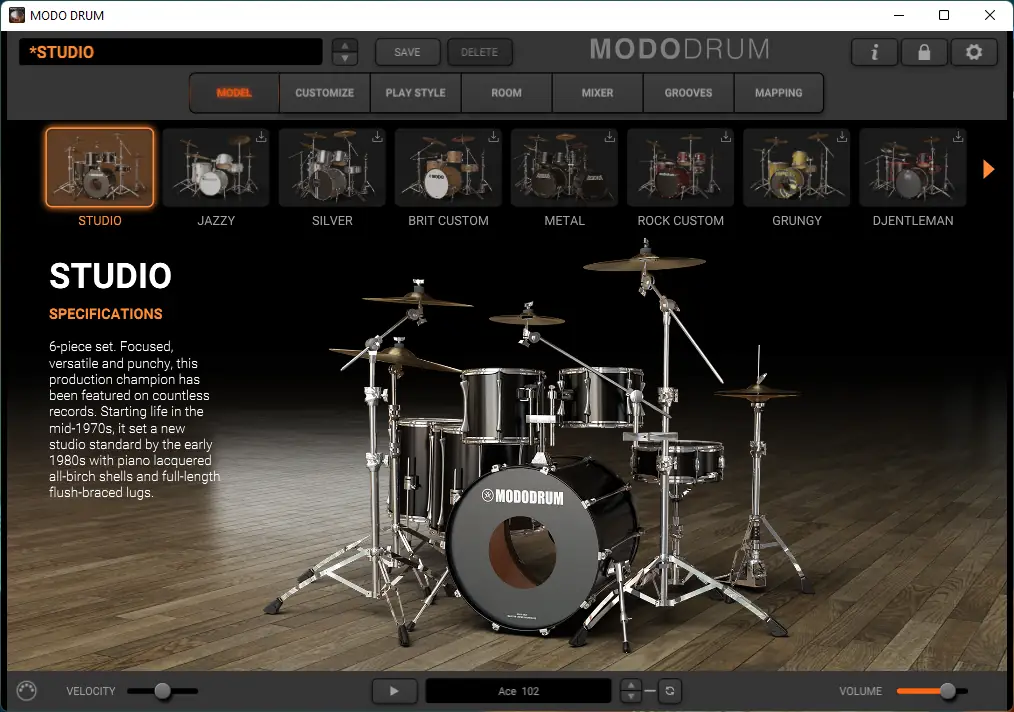1014x712 pixels.
Task: Click the DELETE button
Action: (479, 52)
